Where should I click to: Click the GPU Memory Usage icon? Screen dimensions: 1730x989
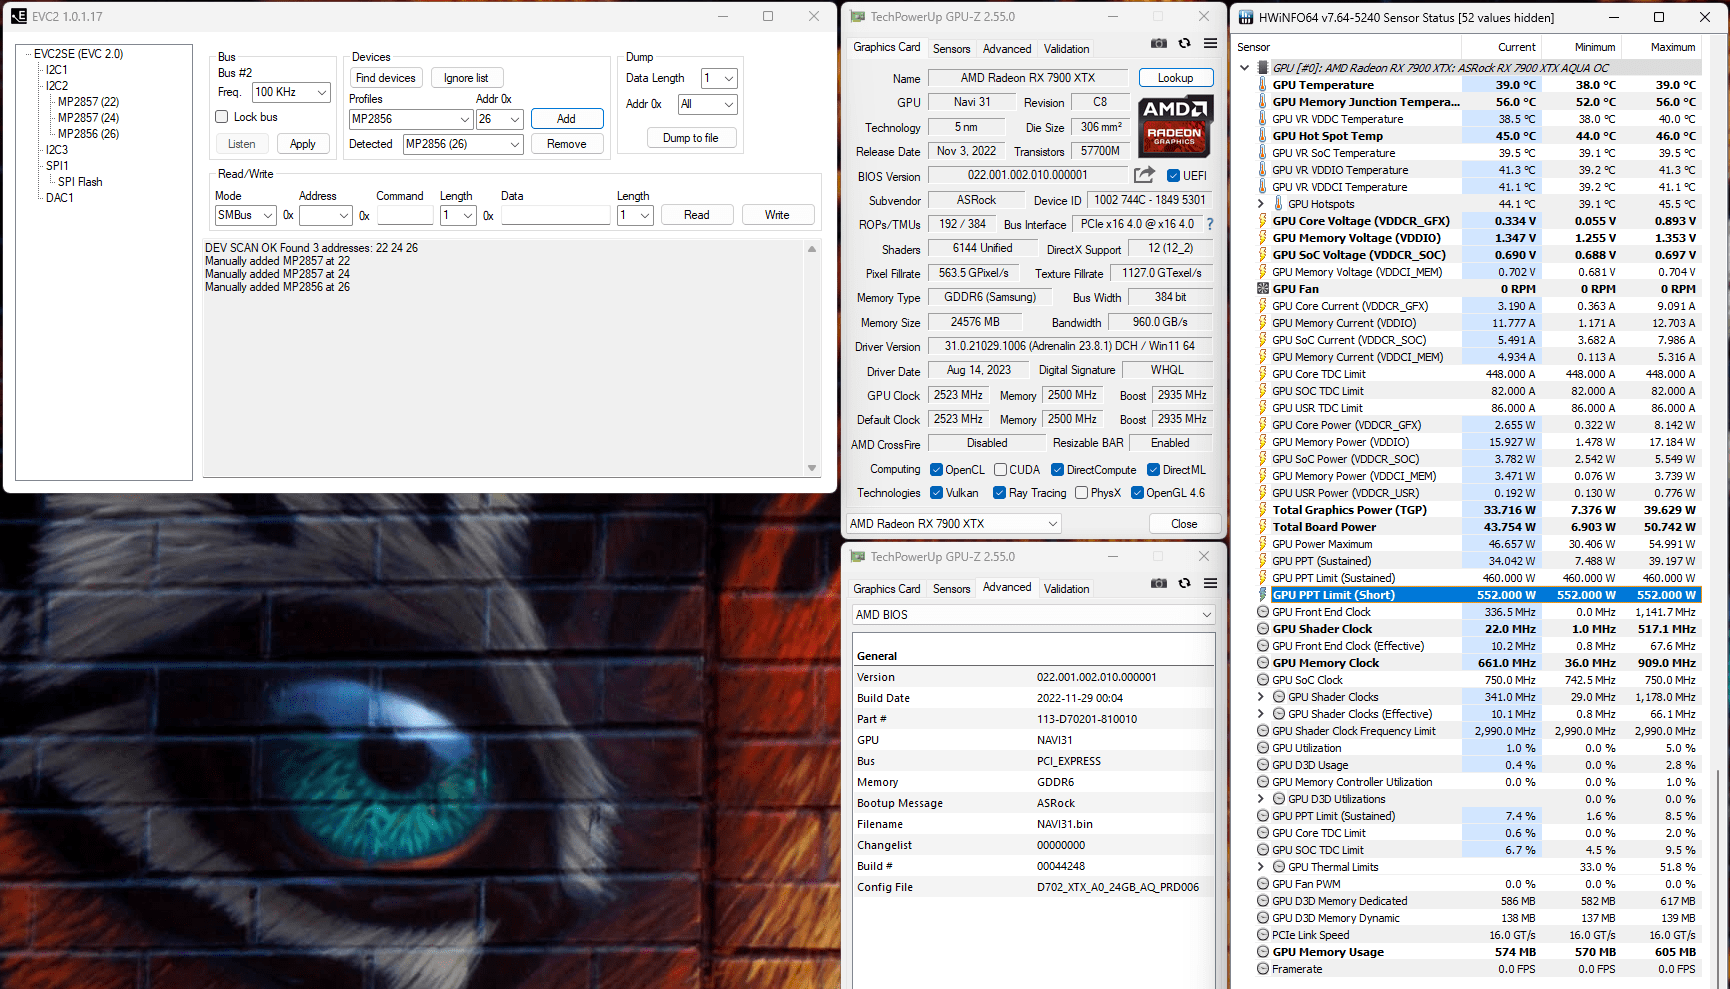click(1263, 952)
